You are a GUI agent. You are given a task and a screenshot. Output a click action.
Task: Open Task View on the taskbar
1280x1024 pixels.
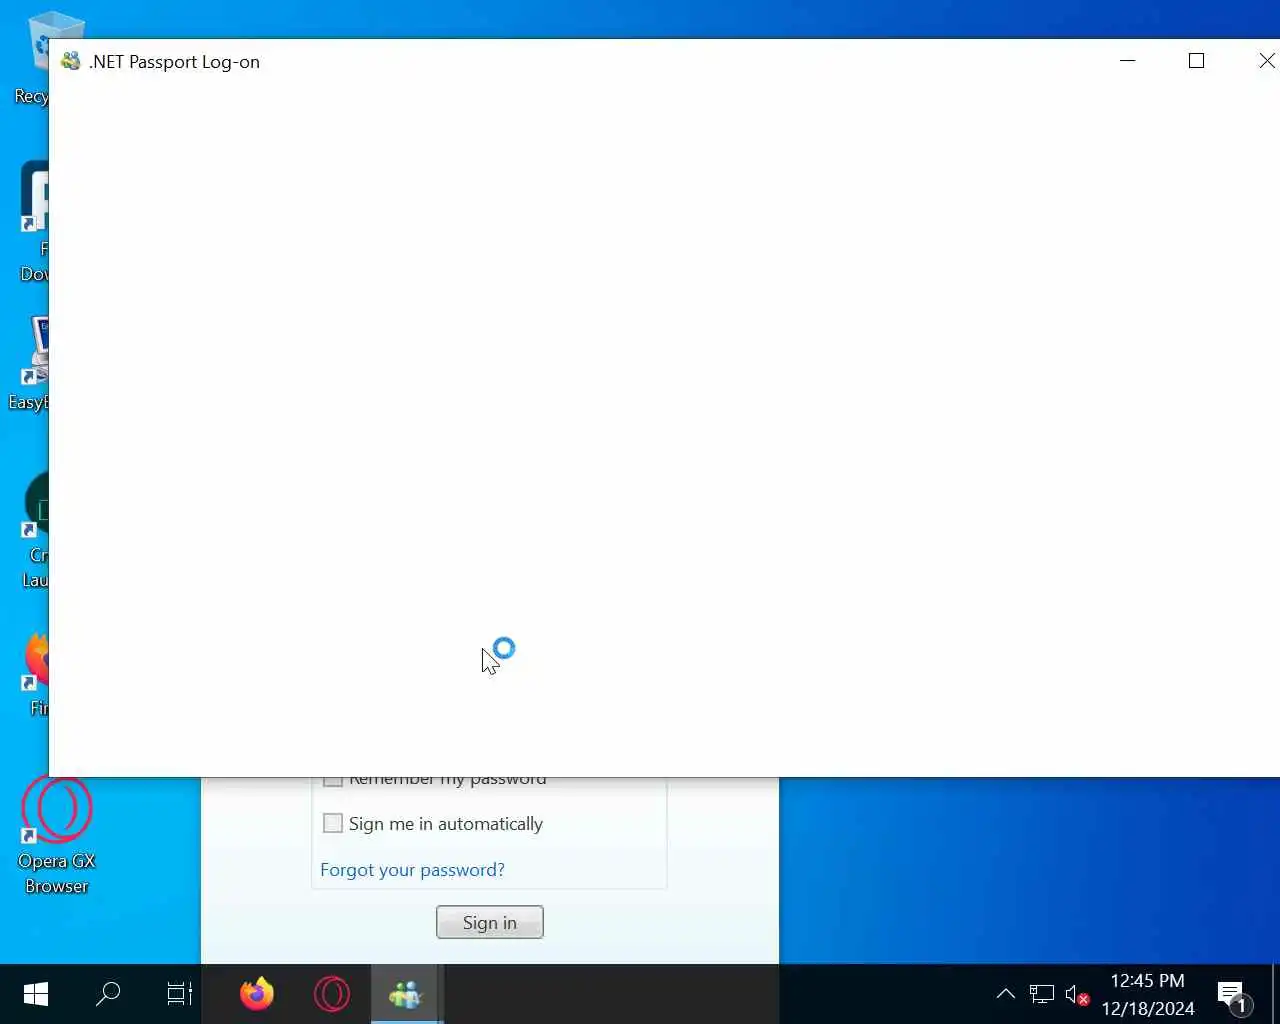(x=180, y=994)
